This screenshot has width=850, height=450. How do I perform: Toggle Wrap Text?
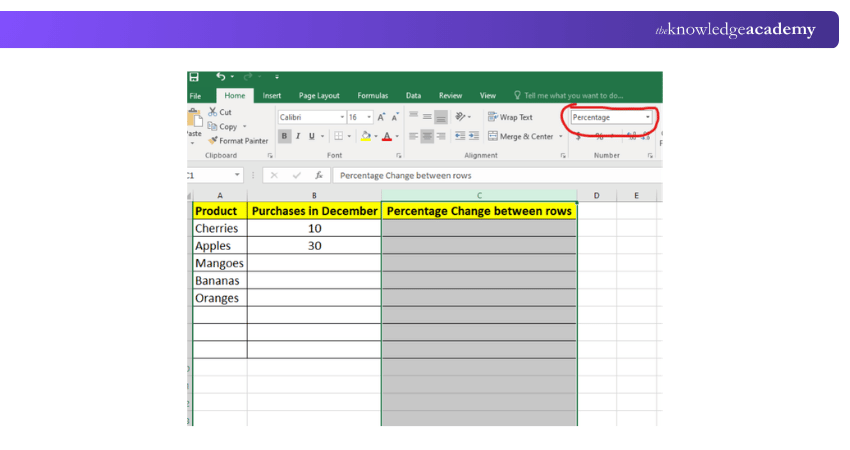(x=510, y=117)
